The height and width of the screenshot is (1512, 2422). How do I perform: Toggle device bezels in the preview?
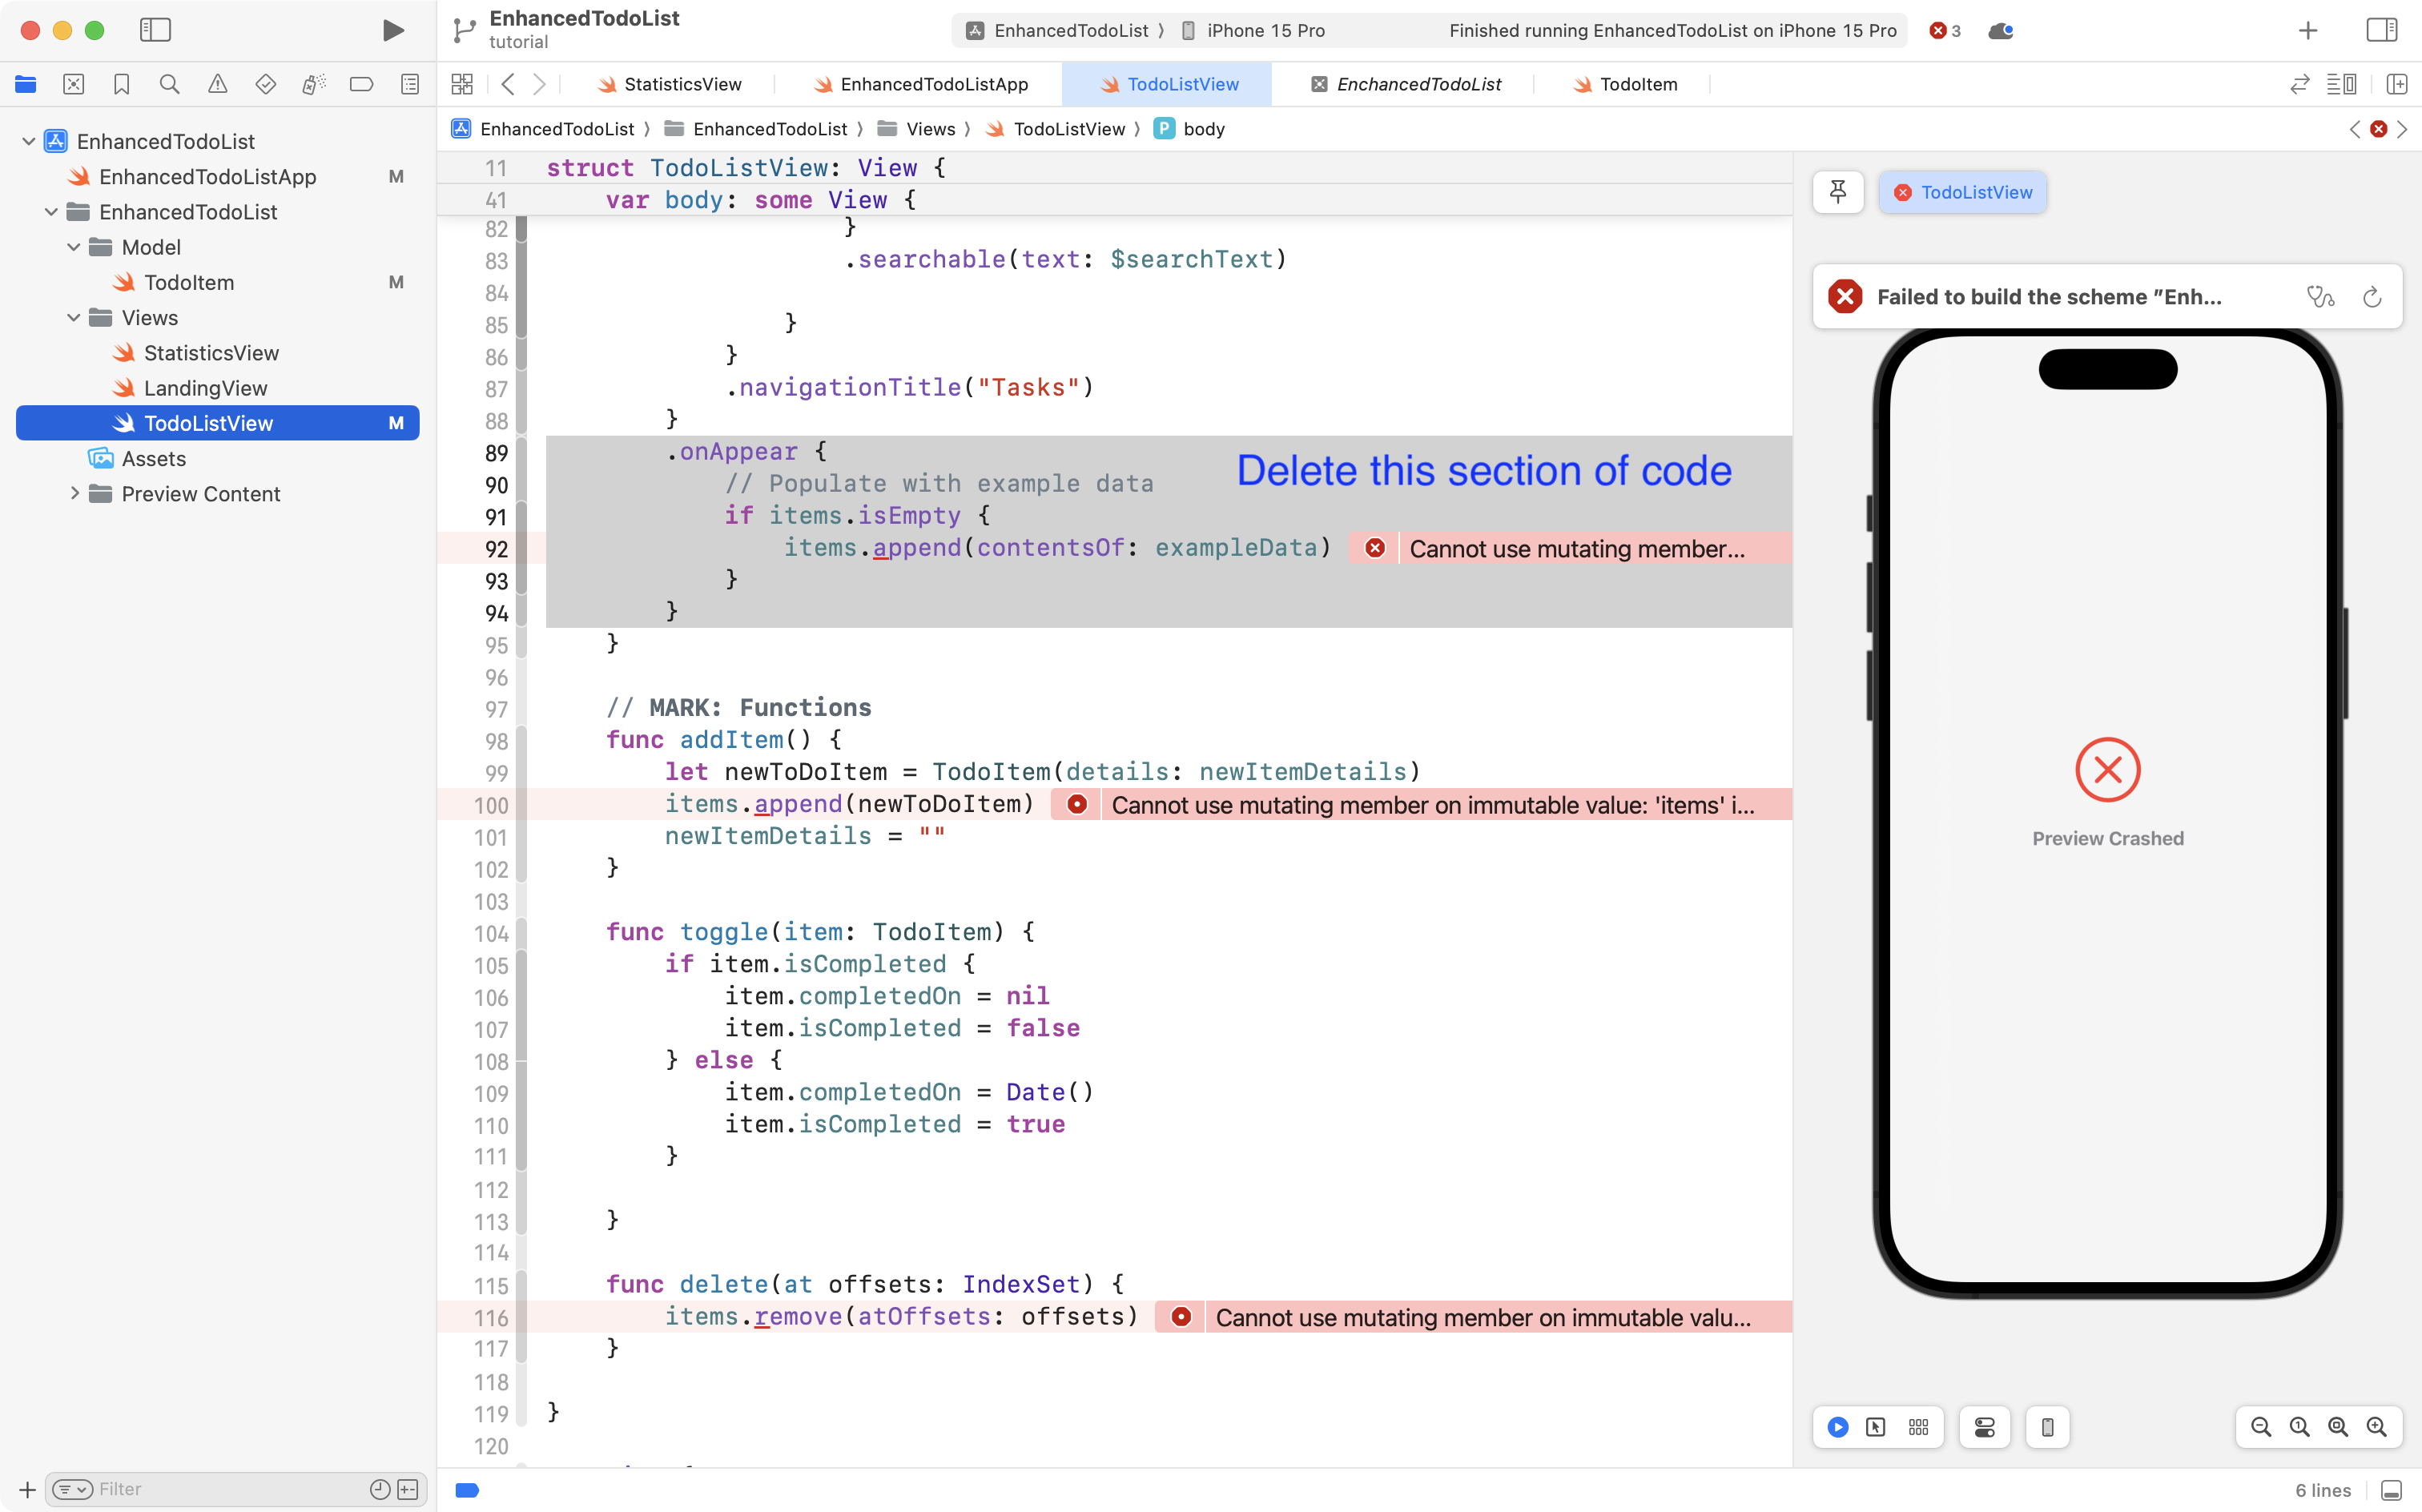click(x=2046, y=1427)
